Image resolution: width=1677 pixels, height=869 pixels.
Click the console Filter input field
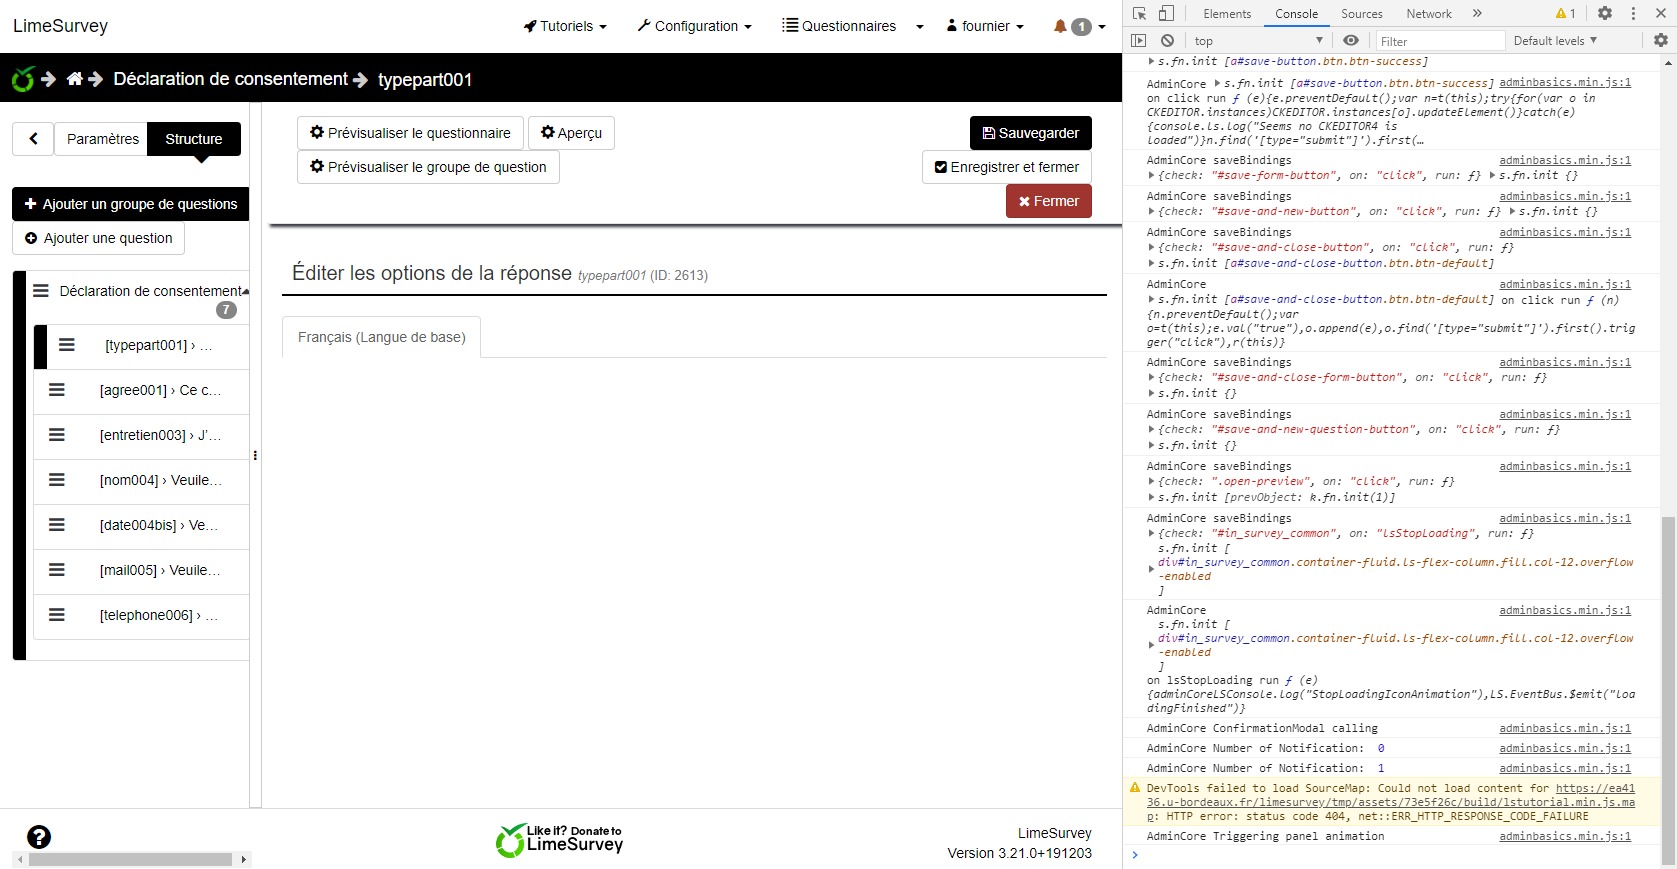pyautogui.click(x=1439, y=41)
